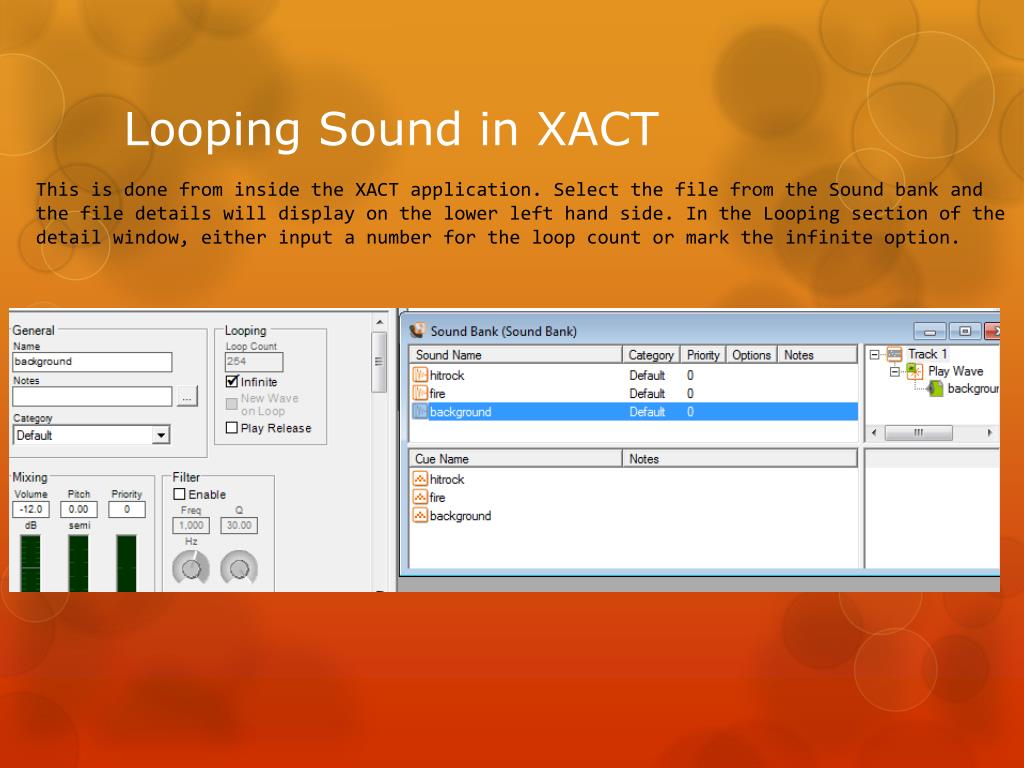Click the background sound wave icon
The height and width of the screenshot is (768, 1024).
pos(420,411)
